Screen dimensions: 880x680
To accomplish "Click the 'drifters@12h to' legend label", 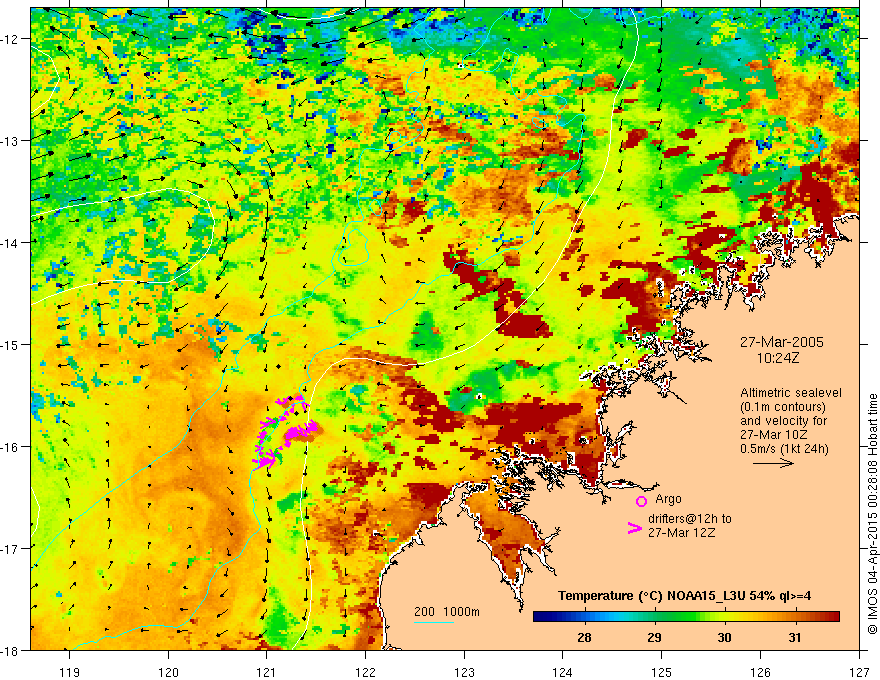I will (690, 519).
